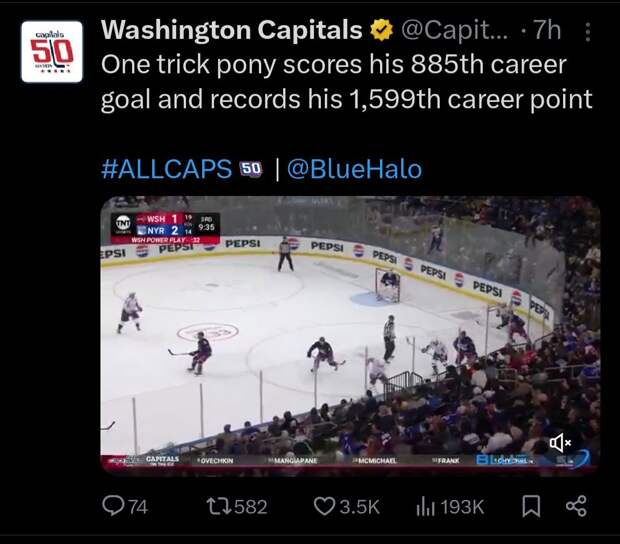
Task: Open the three-dot more options menu
Action: coord(588,32)
